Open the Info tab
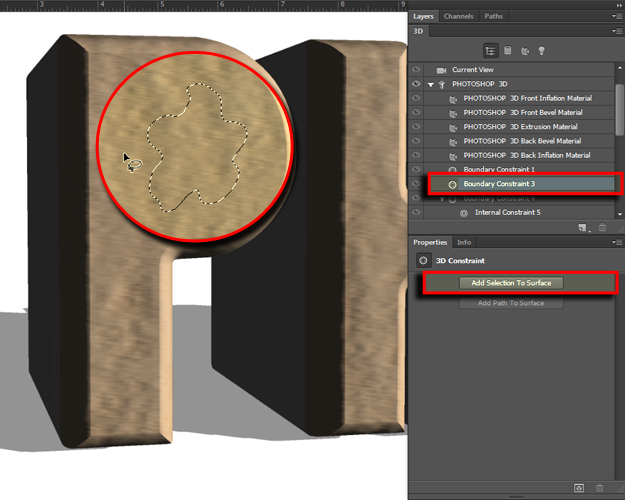 pos(464,243)
